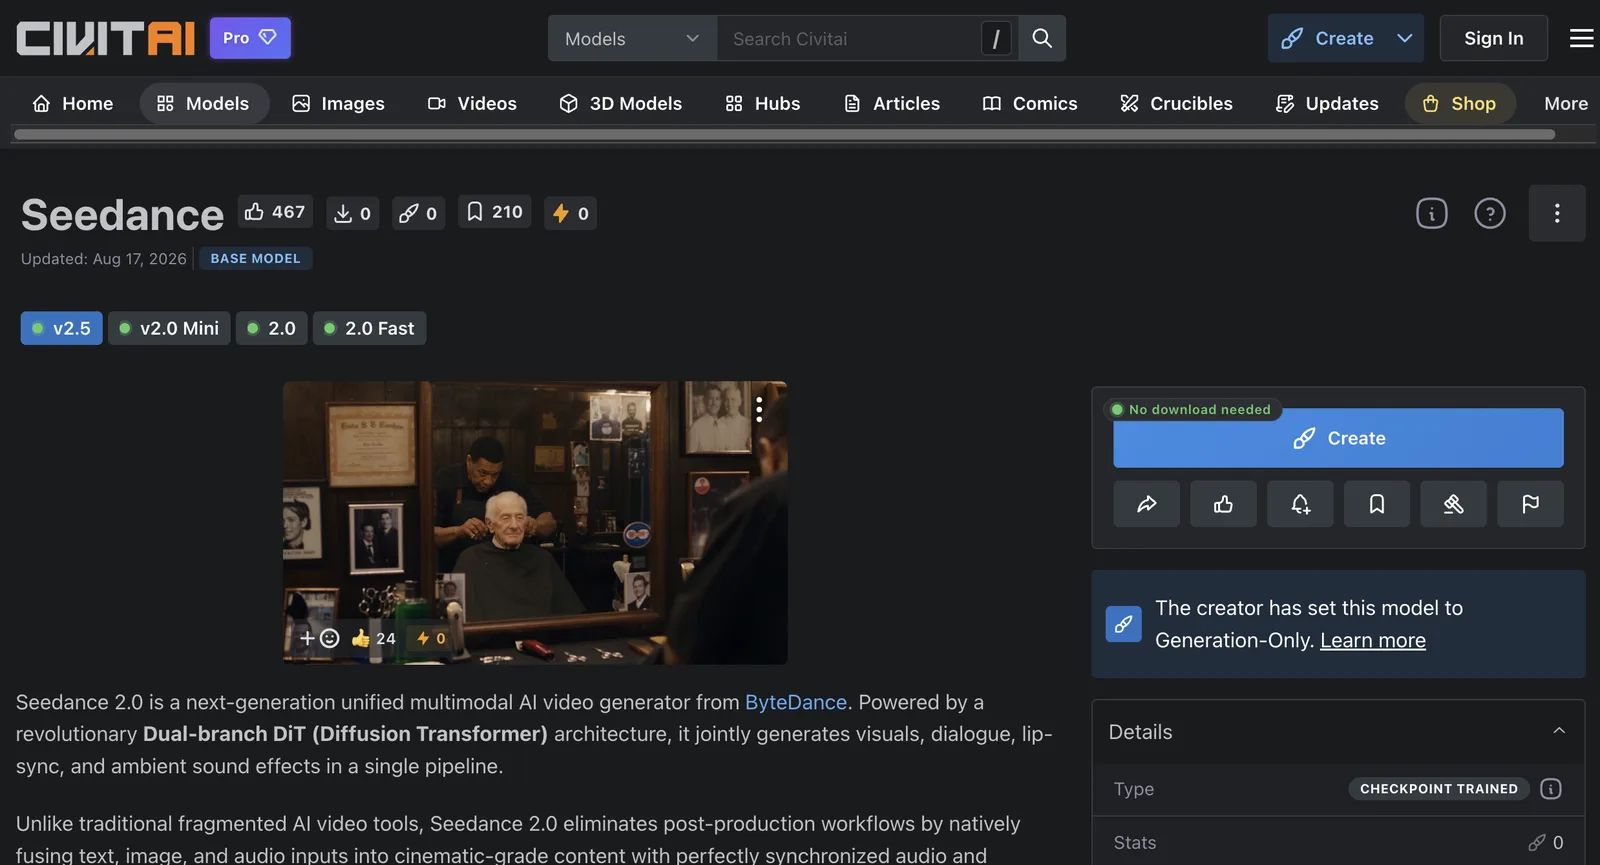Open the help question mark icon
The height and width of the screenshot is (865, 1600).
pos(1490,213)
